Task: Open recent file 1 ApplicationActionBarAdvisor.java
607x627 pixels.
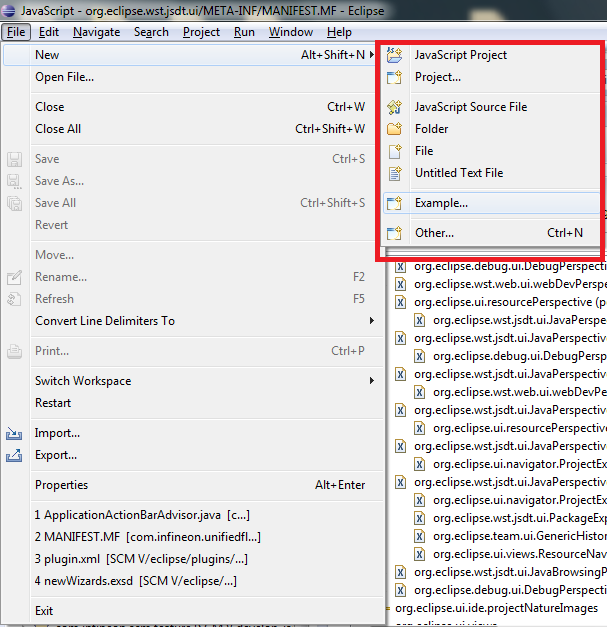Action: tap(192, 515)
